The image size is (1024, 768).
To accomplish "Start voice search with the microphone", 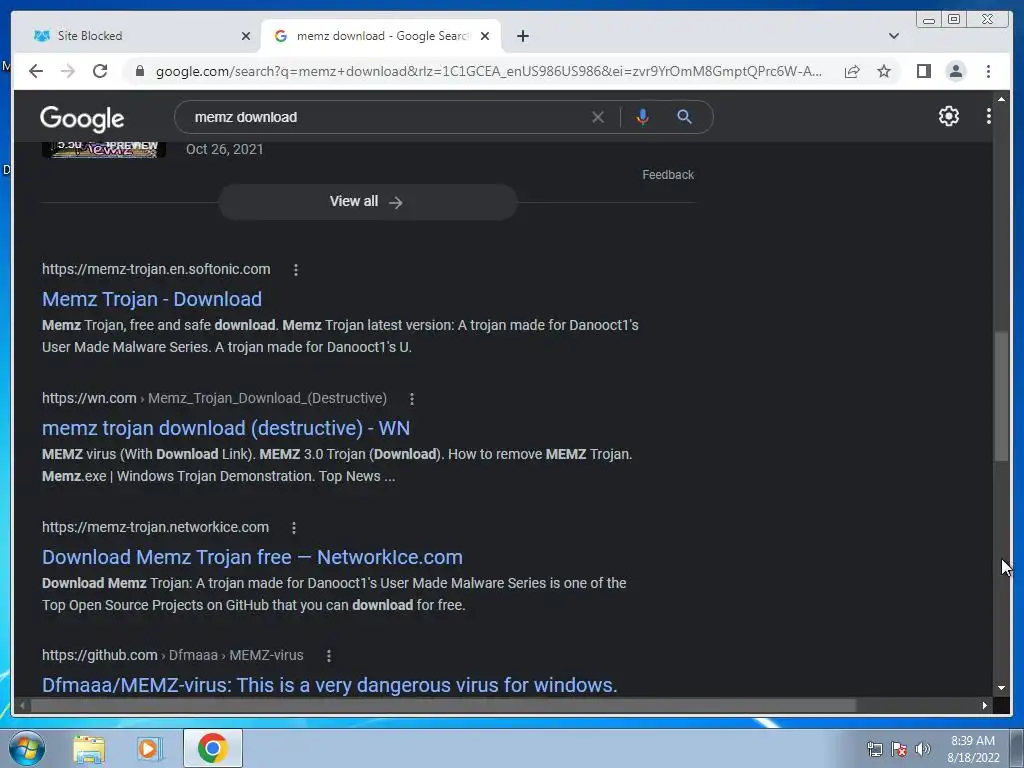I will tap(643, 117).
